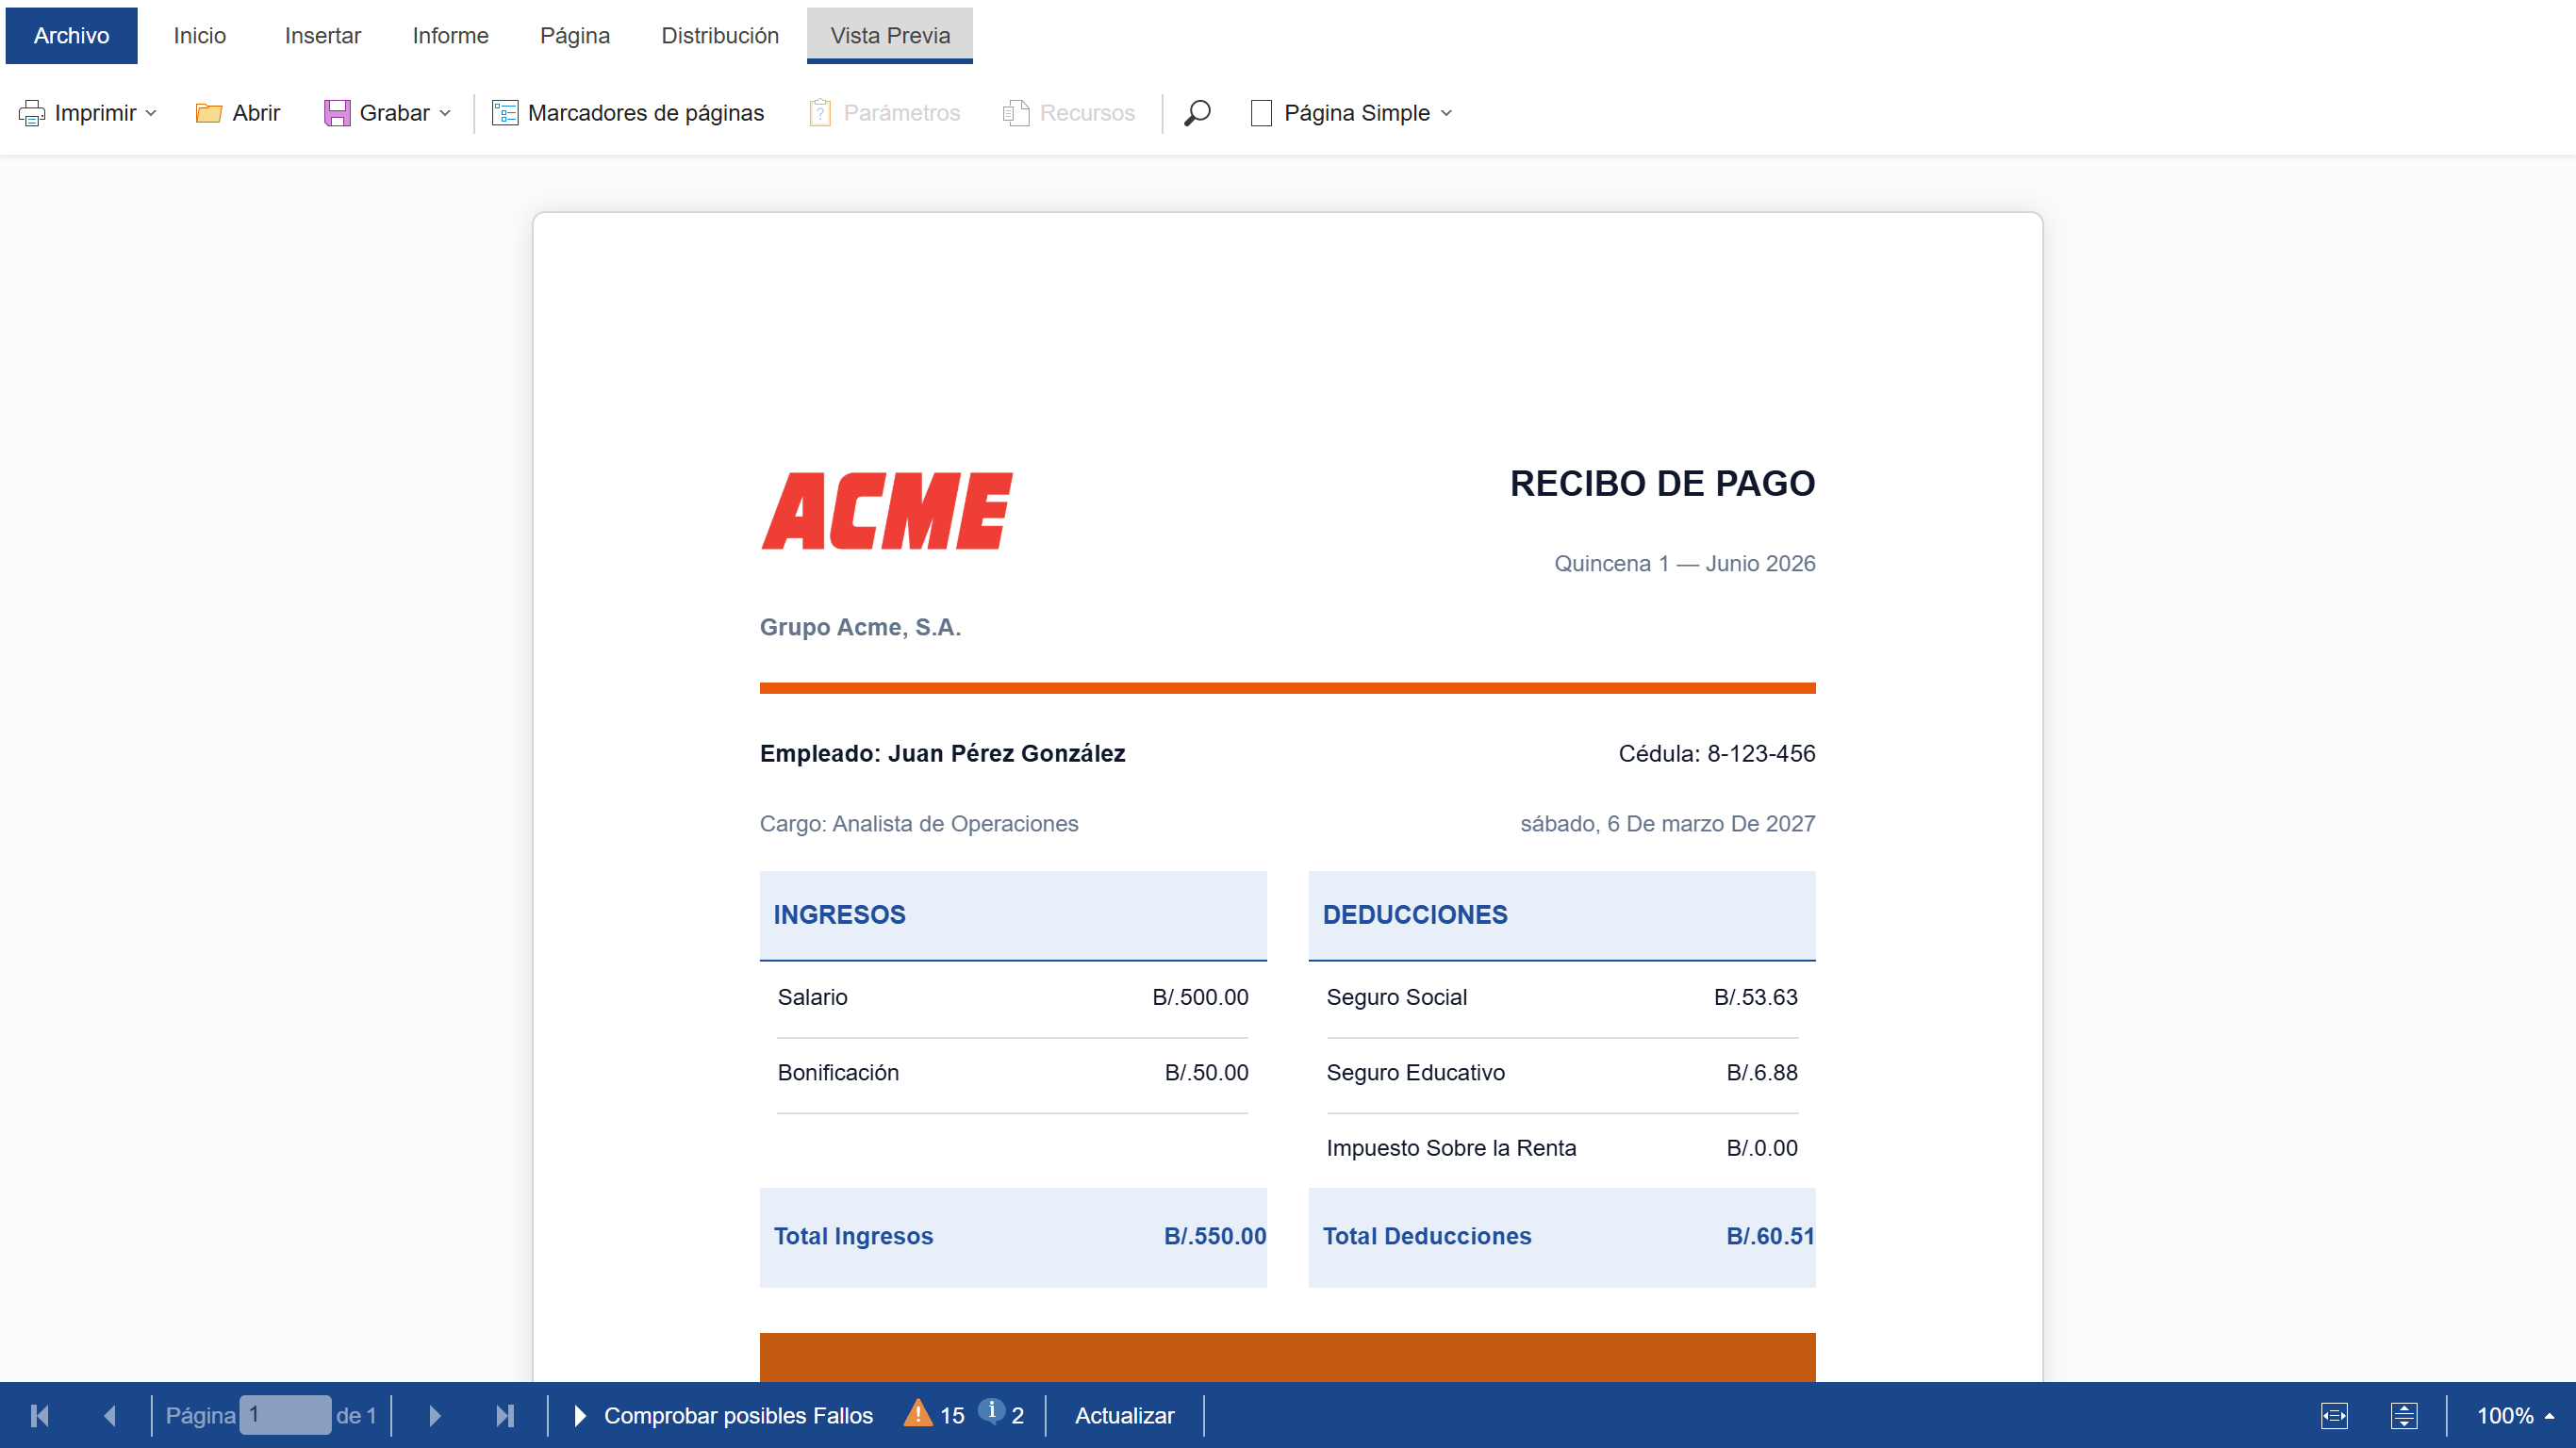Click 'Total Ingresos' label

(x=853, y=1236)
